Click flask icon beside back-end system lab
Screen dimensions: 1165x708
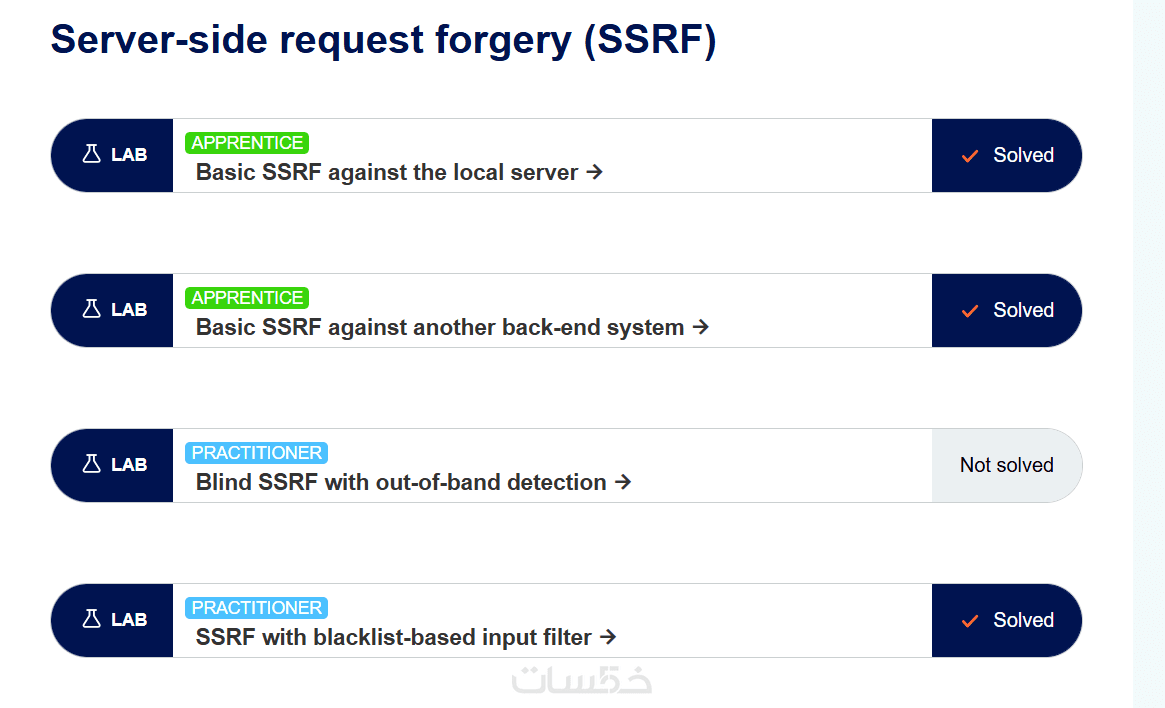click(92, 310)
